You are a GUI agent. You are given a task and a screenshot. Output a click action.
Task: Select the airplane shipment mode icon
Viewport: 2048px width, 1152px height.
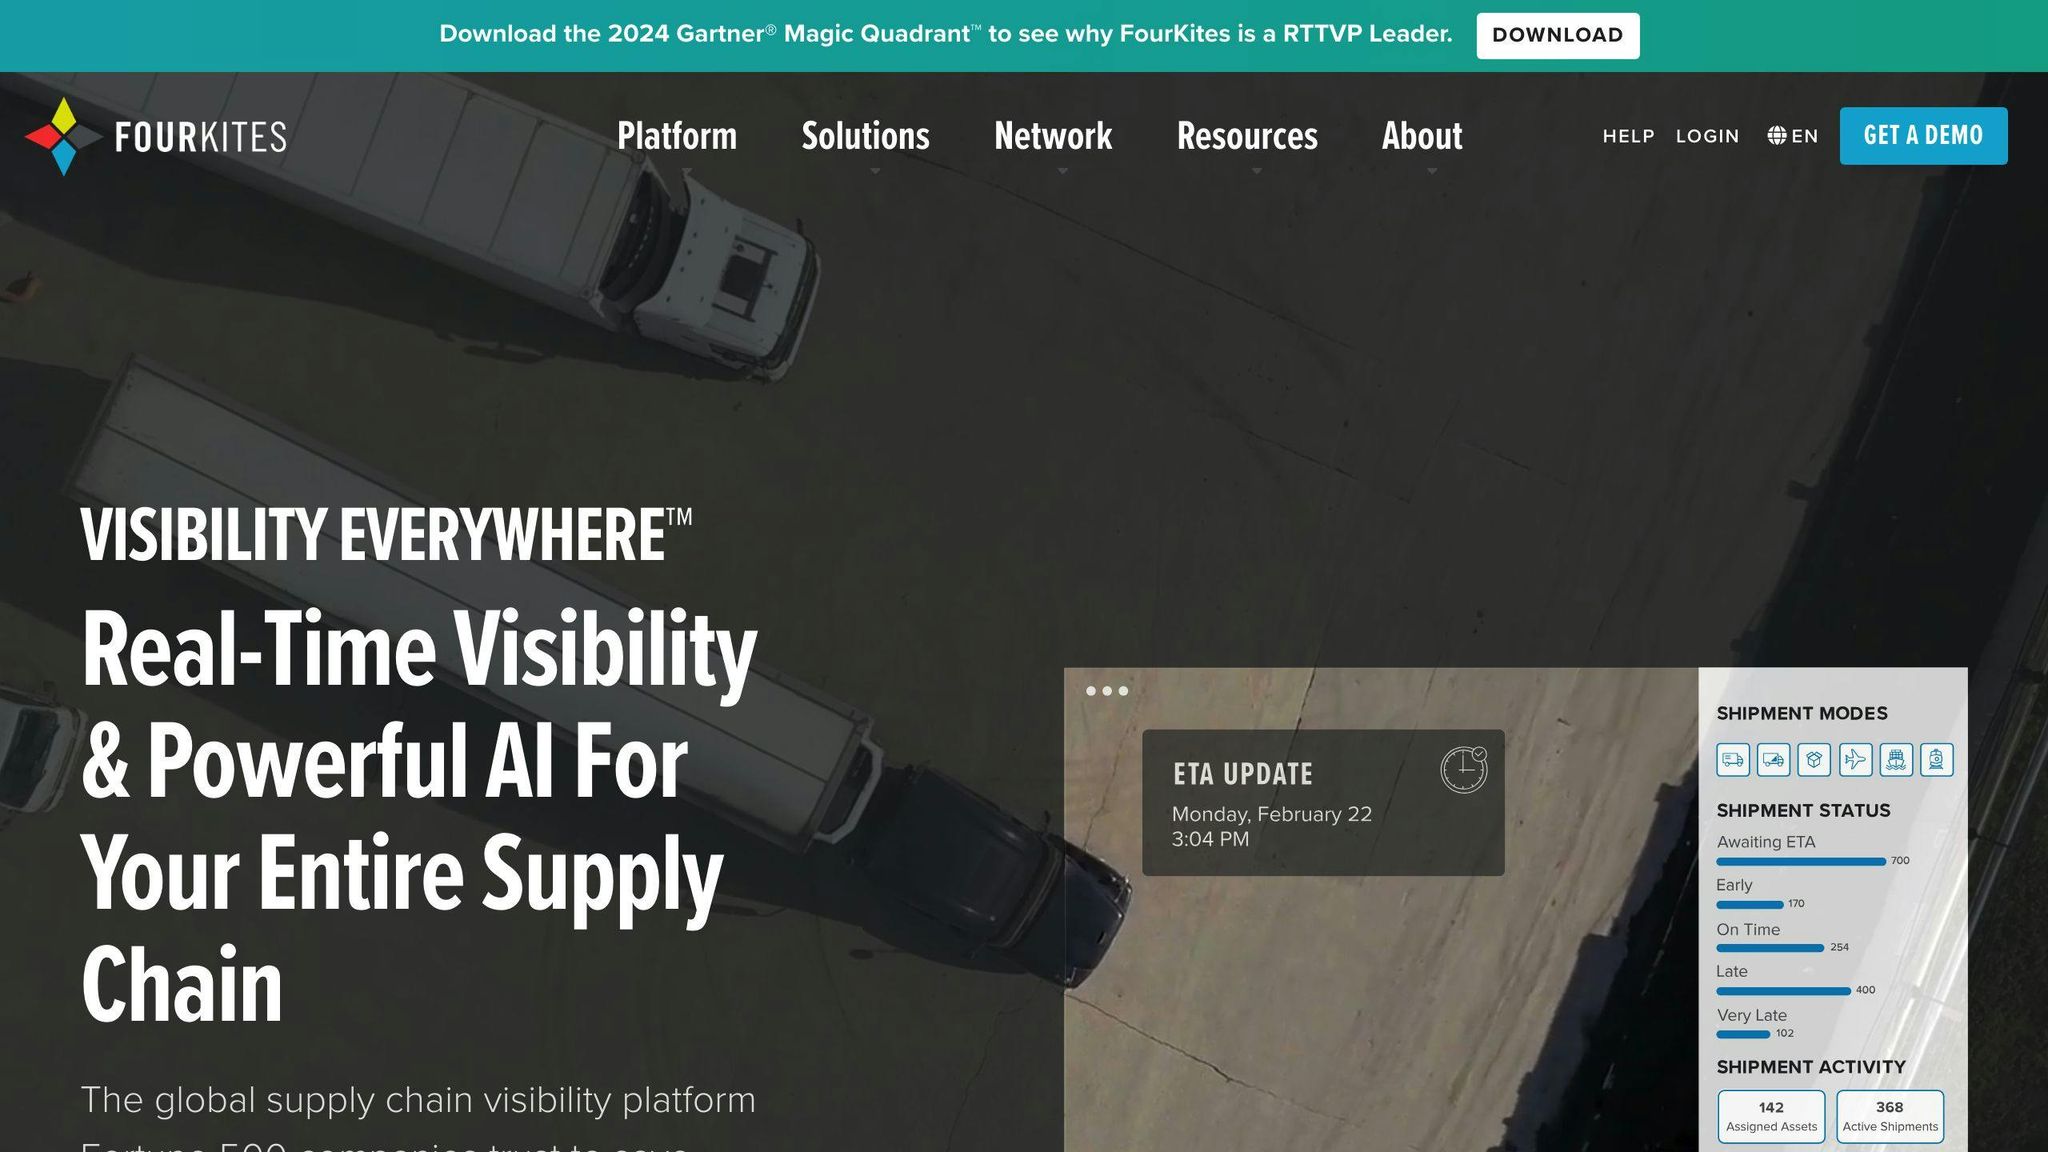click(x=1855, y=760)
